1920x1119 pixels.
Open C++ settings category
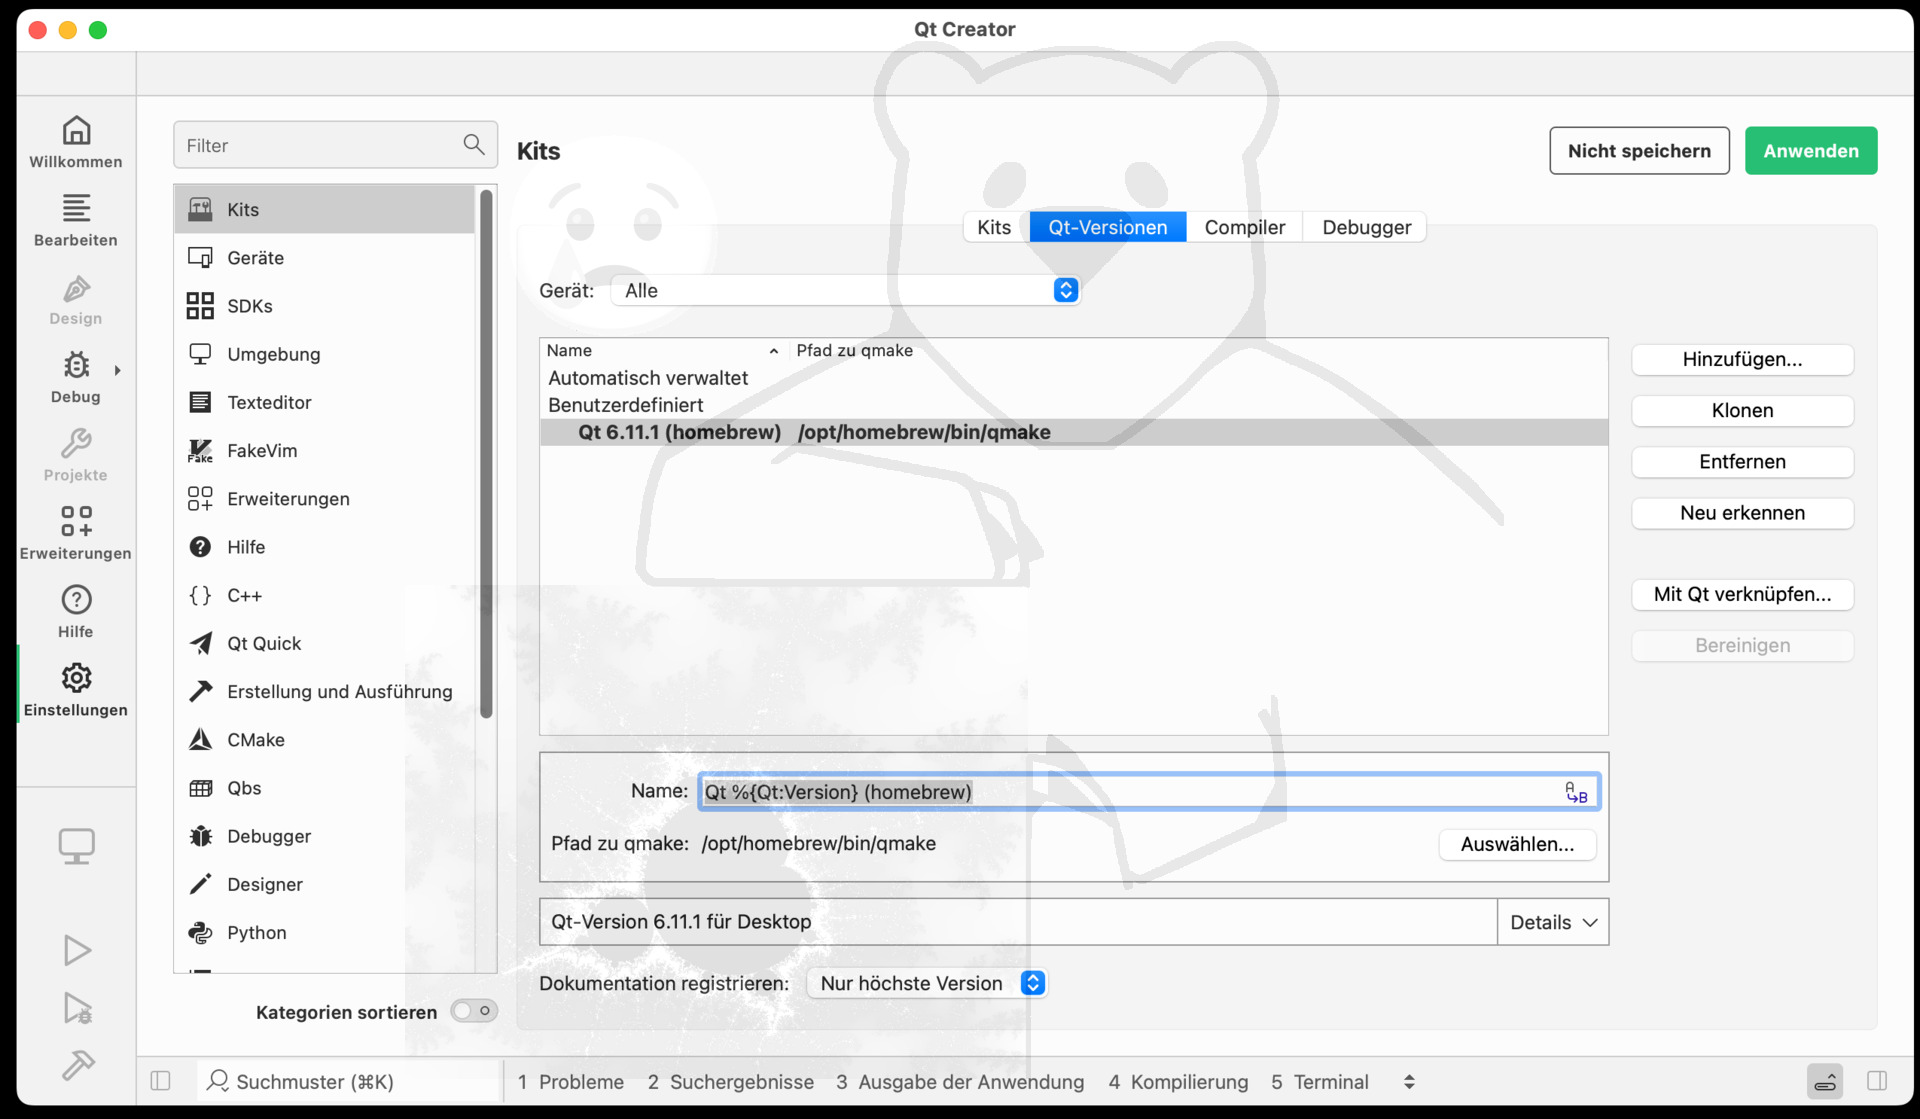point(324,595)
